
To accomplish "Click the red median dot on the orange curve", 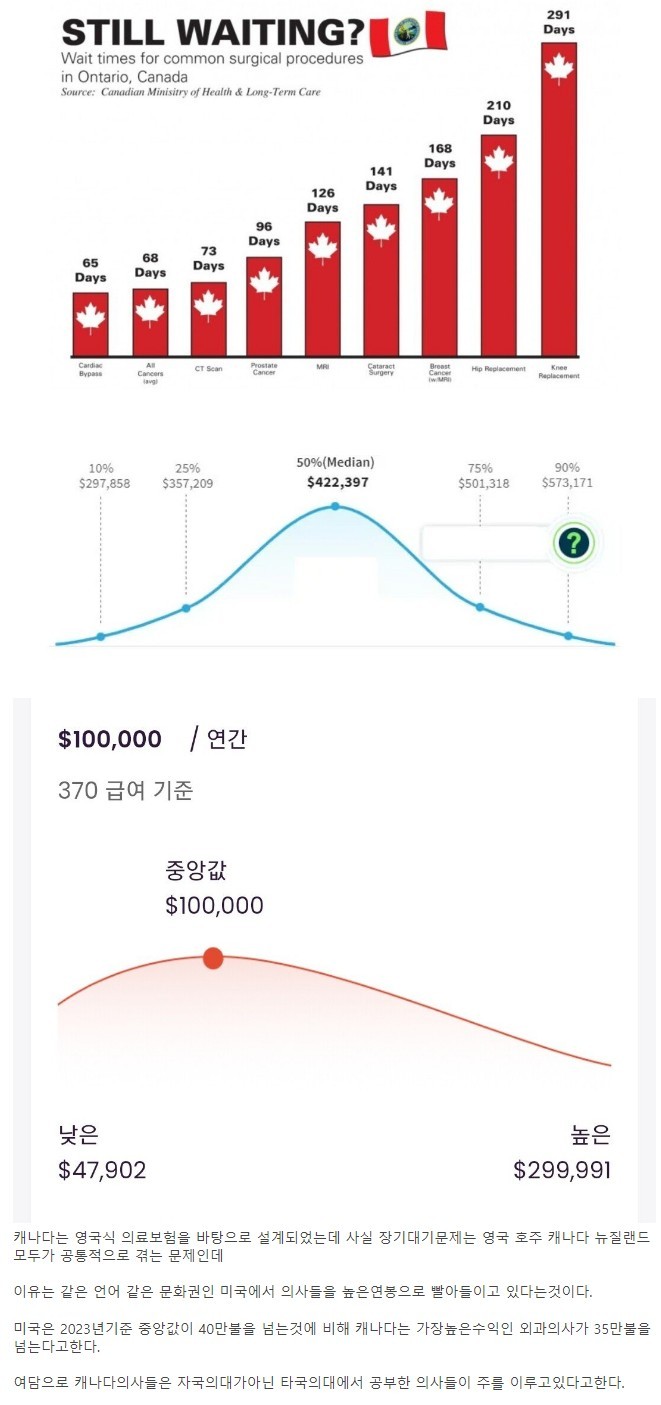I will (x=213, y=958).
